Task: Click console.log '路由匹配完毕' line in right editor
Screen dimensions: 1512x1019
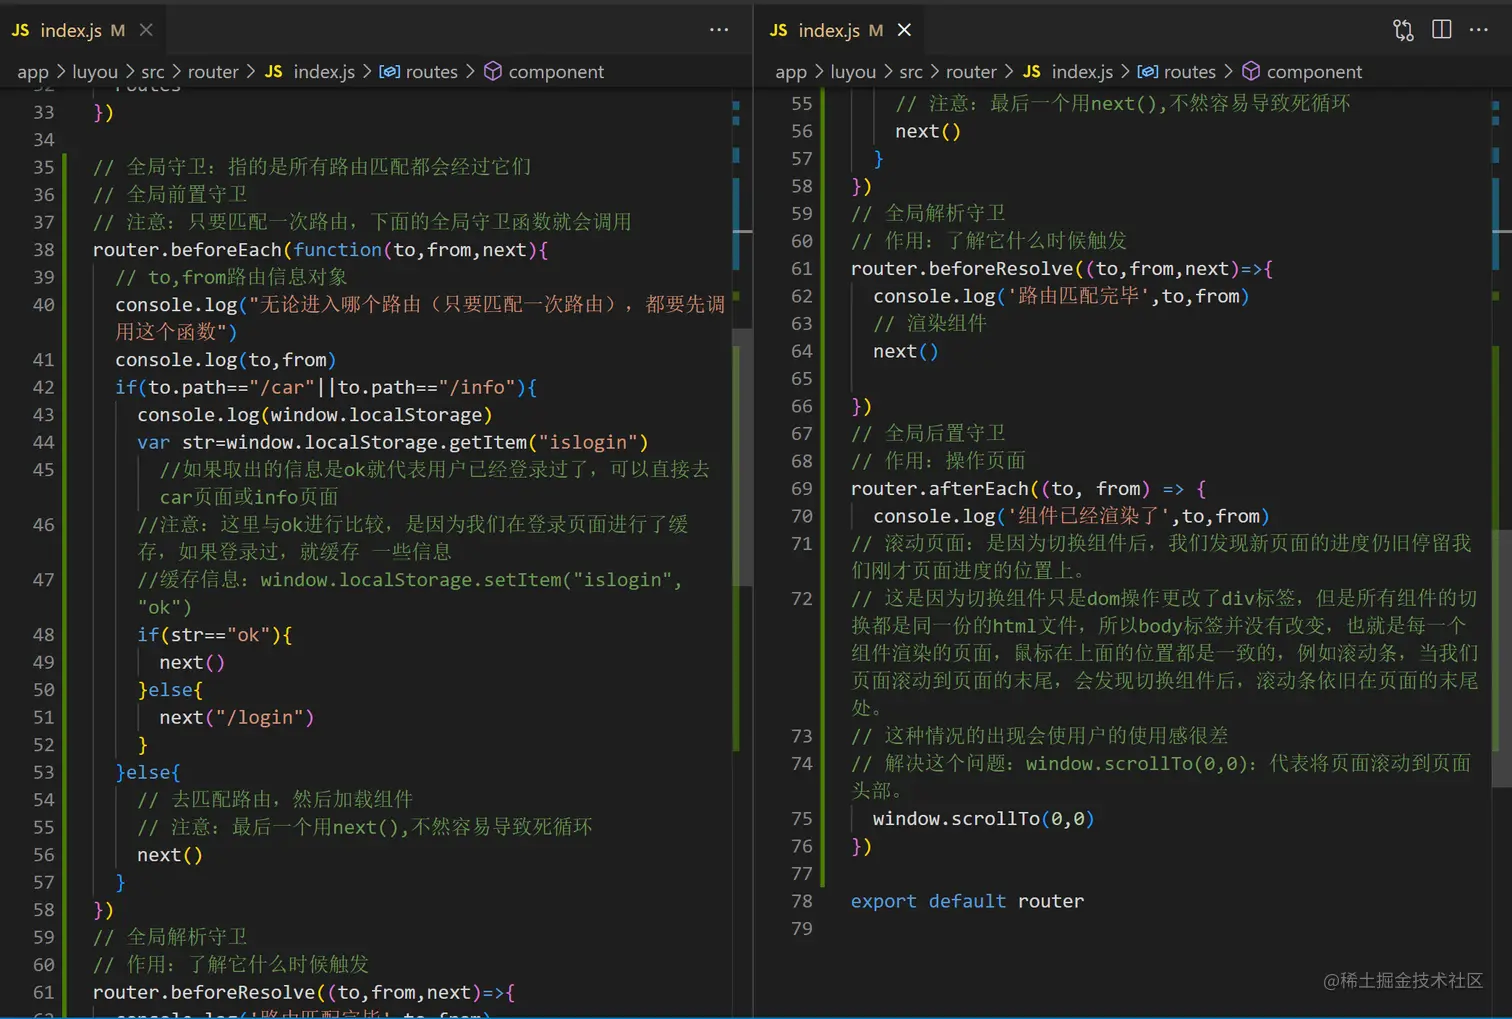Action: tap(1061, 296)
